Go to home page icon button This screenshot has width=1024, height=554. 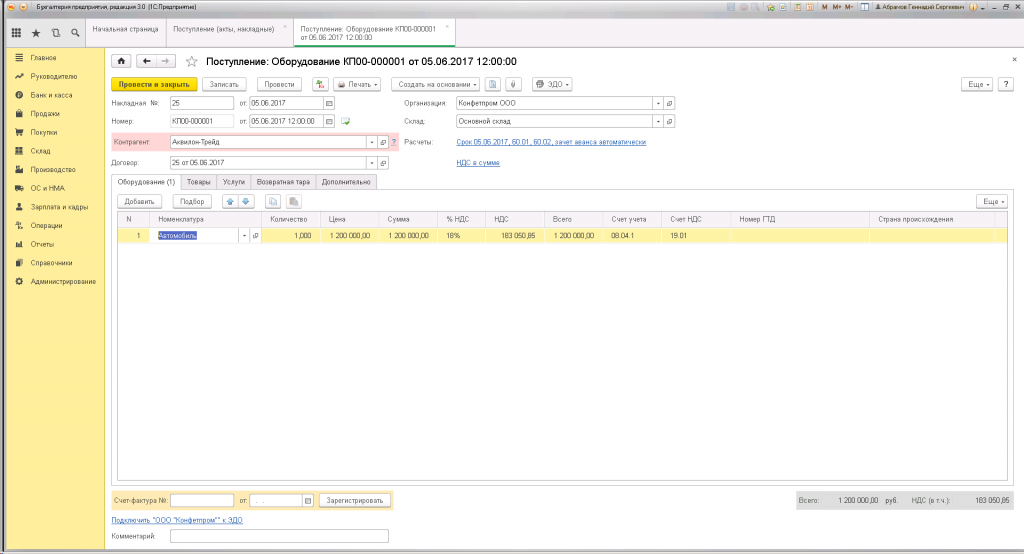(121, 61)
